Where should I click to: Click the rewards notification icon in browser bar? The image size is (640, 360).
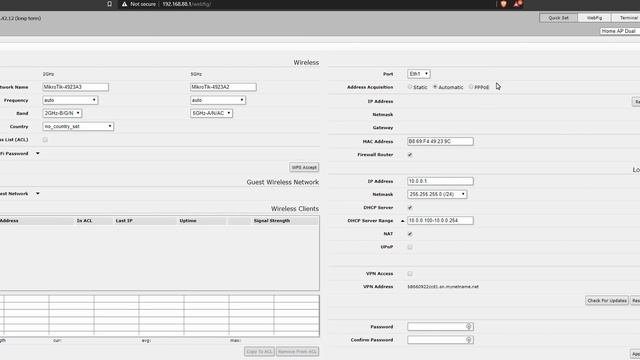click(518, 4)
